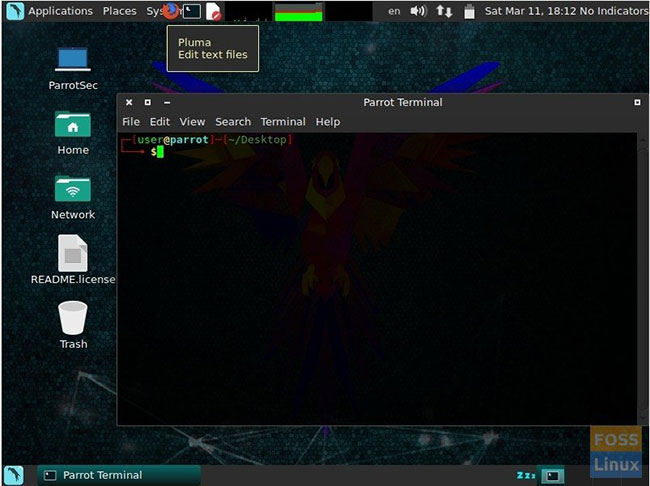This screenshot has width=650, height=486.
Task: Launch terminal from top panel launcher
Action: tap(192, 11)
